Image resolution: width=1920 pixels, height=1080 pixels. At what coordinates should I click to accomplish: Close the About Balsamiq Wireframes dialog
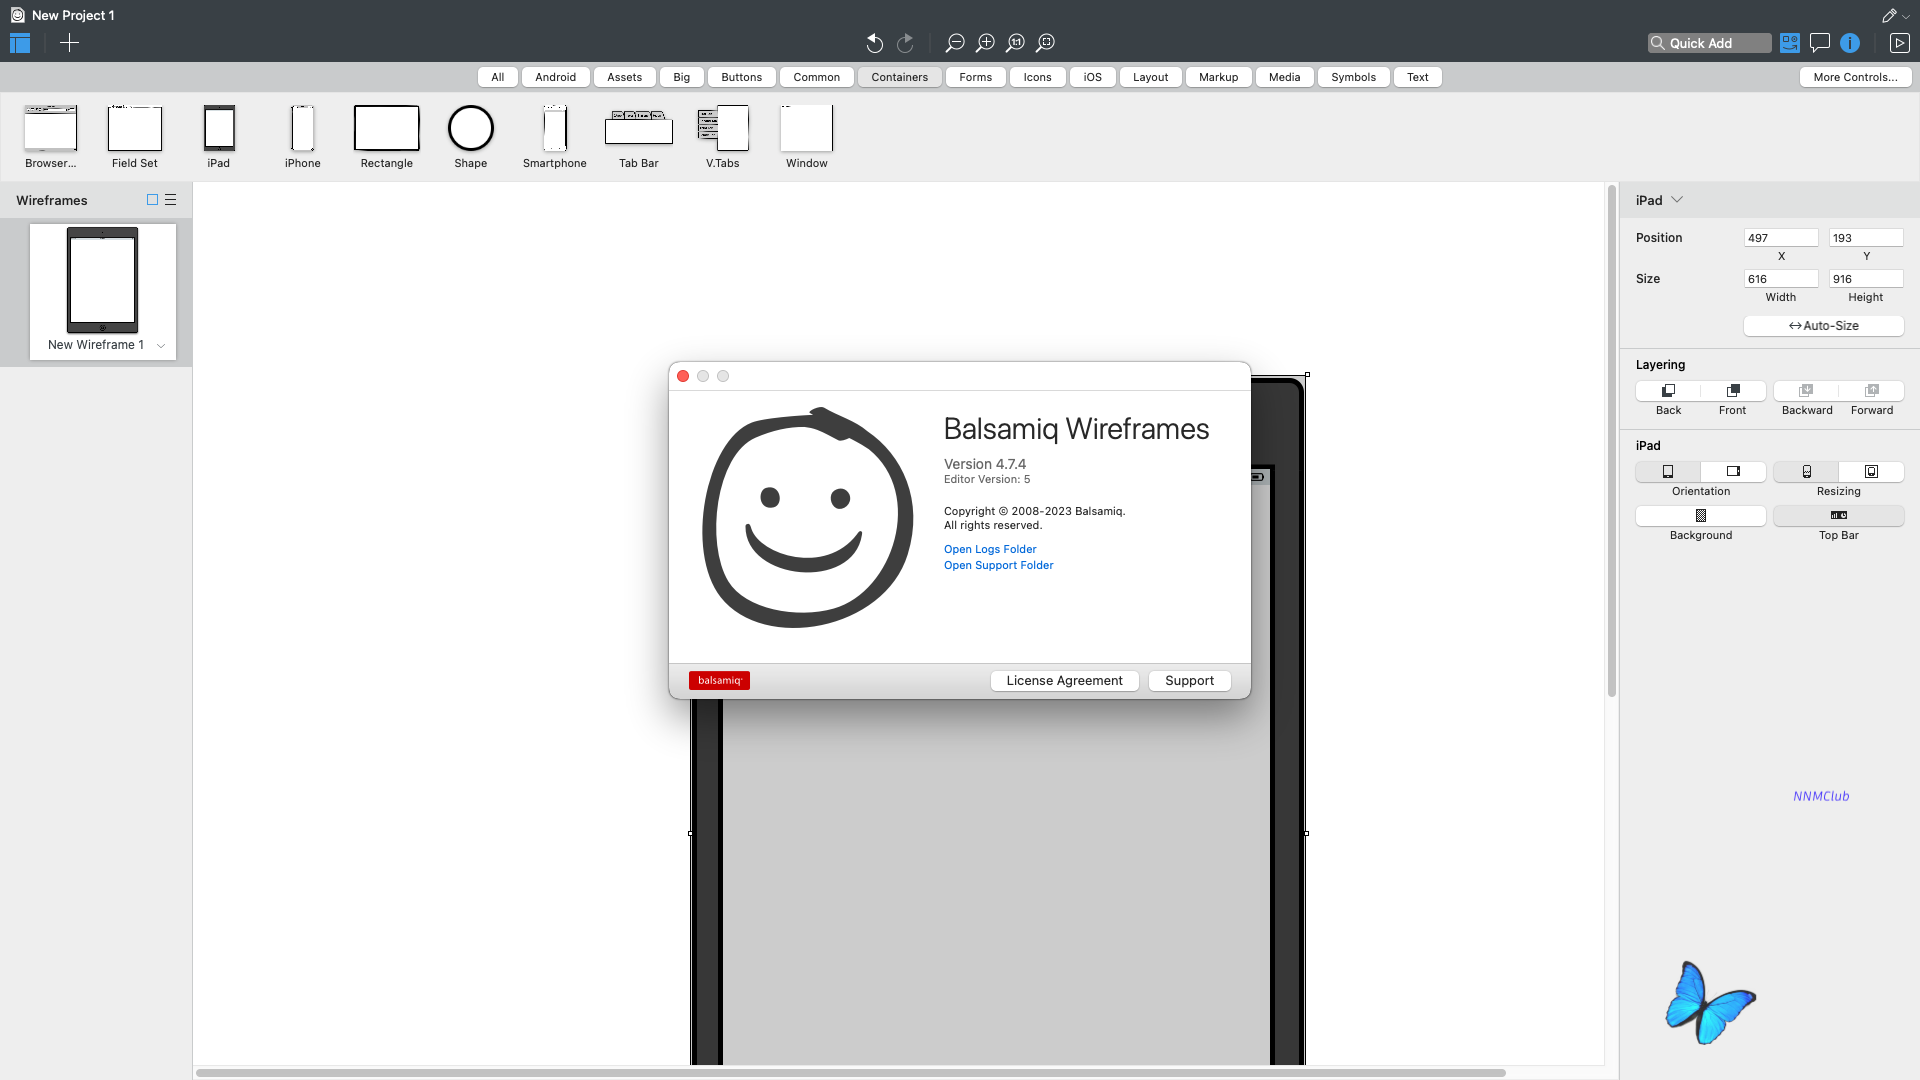click(x=683, y=376)
